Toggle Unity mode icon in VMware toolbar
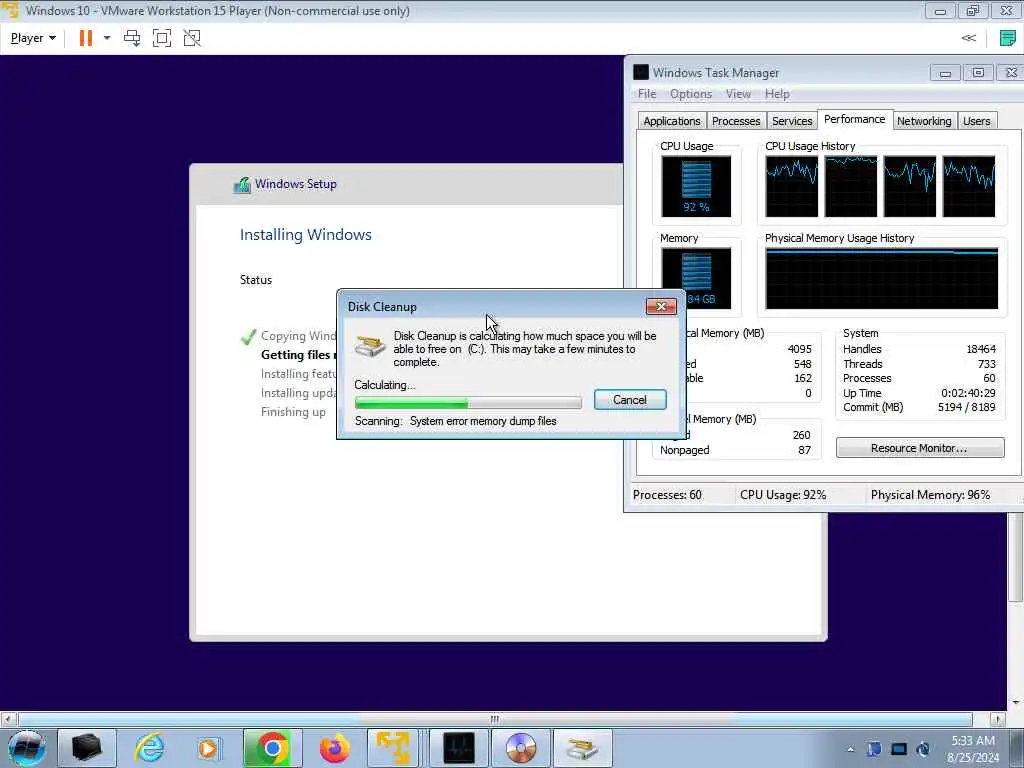This screenshot has width=1024, height=768. pos(192,38)
